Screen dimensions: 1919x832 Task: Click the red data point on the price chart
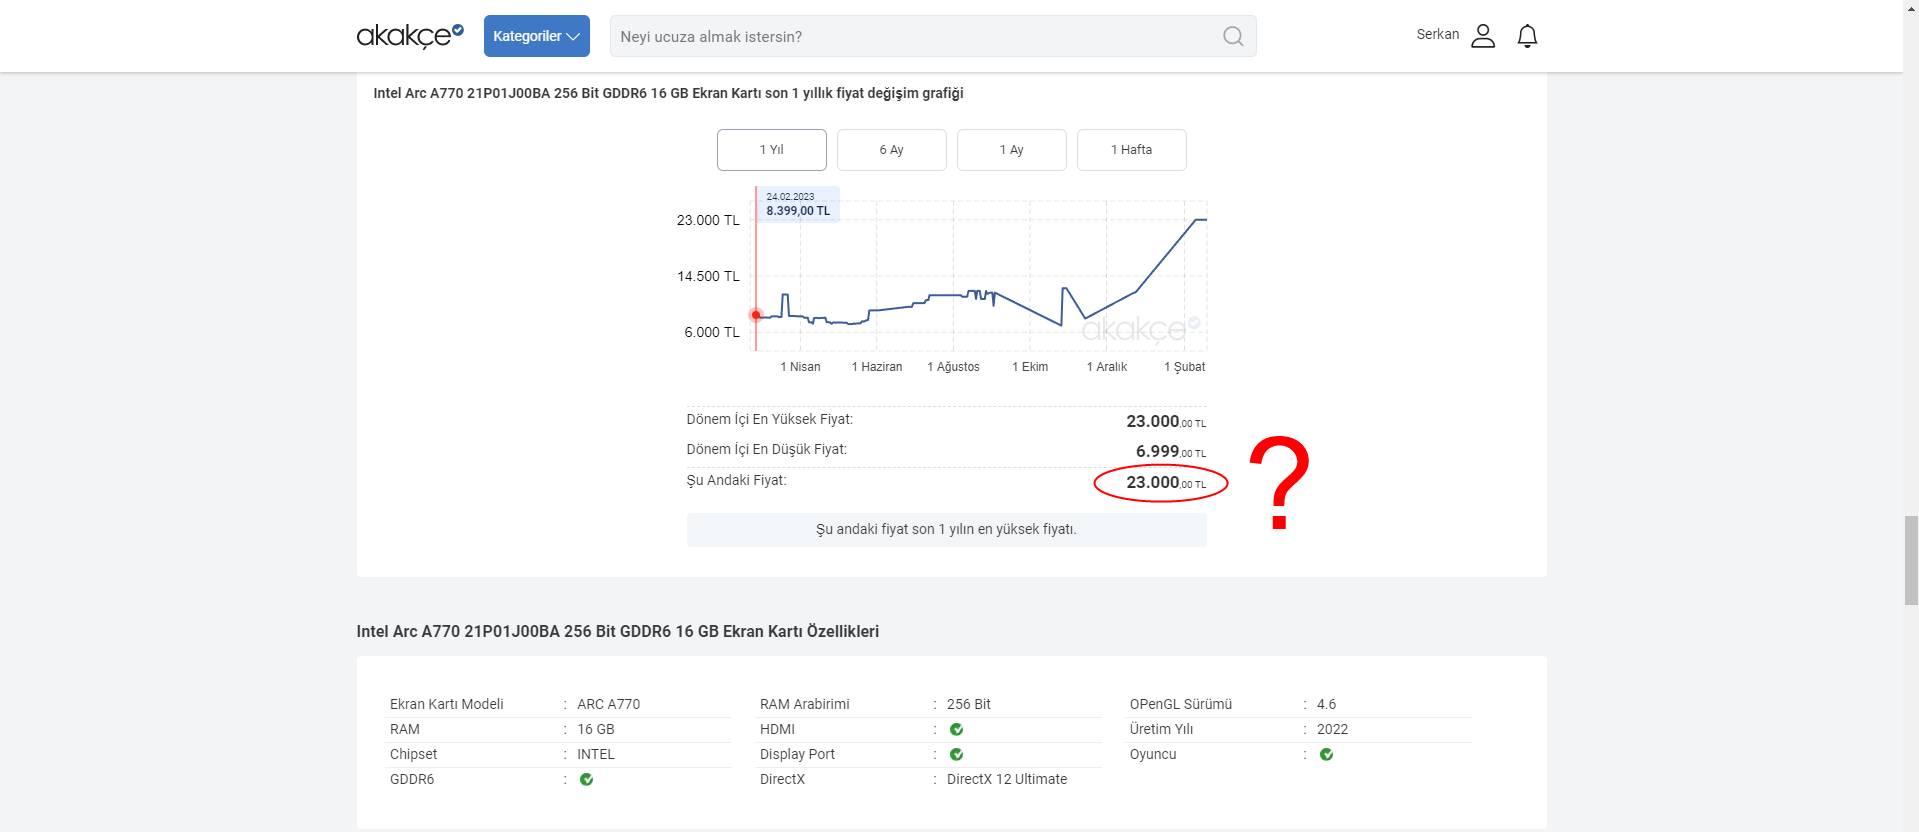(756, 315)
